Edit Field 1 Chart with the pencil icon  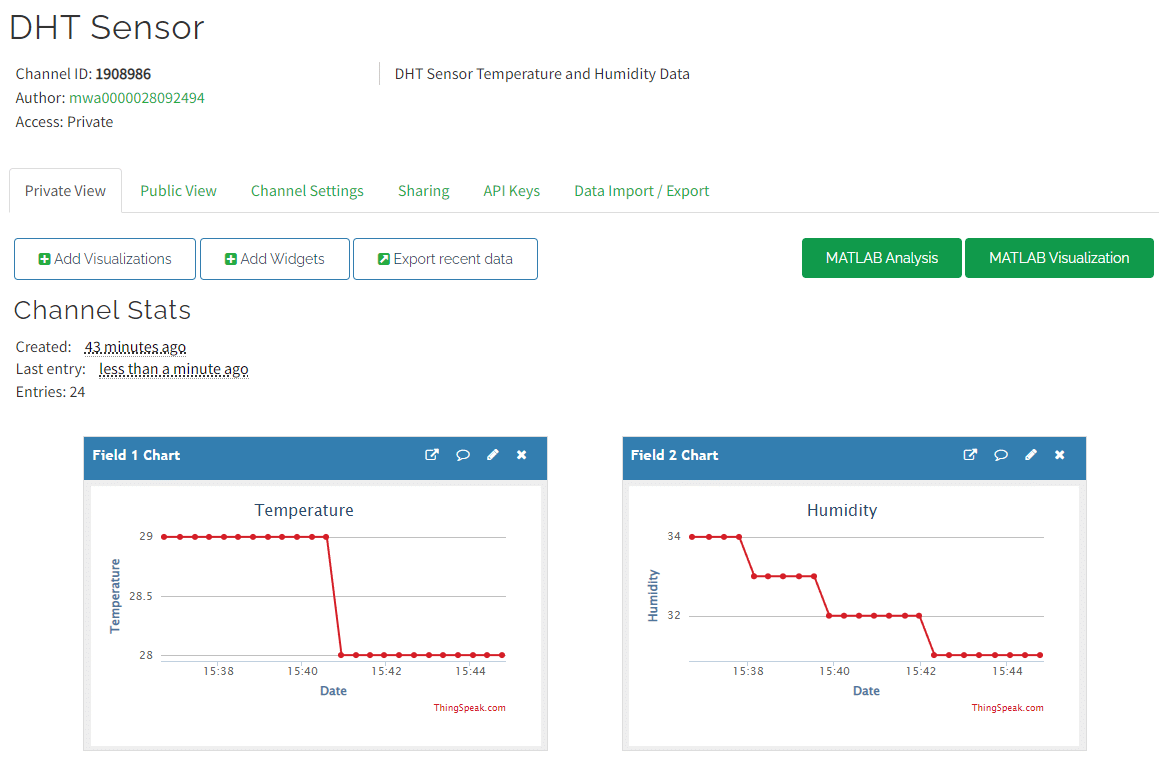[x=492, y=454]
